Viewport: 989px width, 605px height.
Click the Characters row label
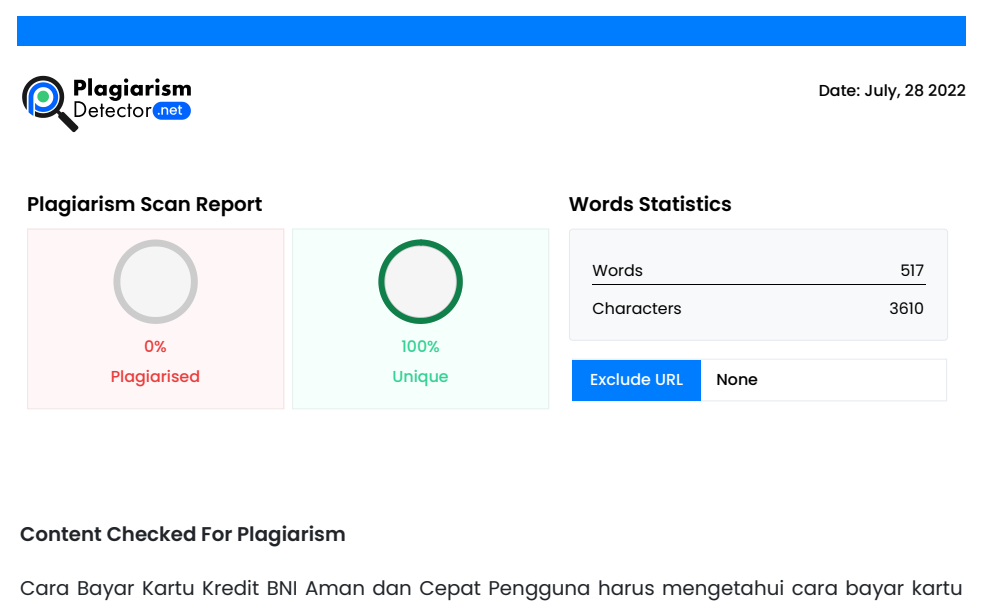point(637,308)
